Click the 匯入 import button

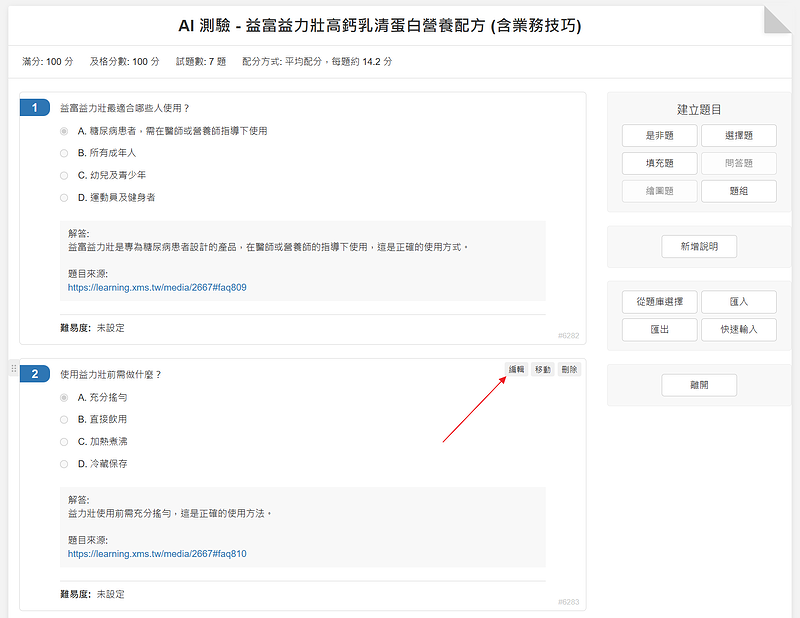[x=738, y=302]
